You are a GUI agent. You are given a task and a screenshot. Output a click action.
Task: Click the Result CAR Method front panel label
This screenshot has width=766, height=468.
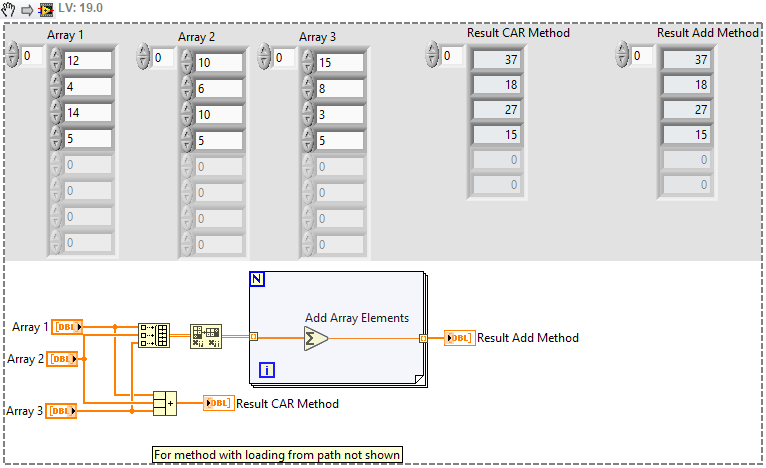518,33
